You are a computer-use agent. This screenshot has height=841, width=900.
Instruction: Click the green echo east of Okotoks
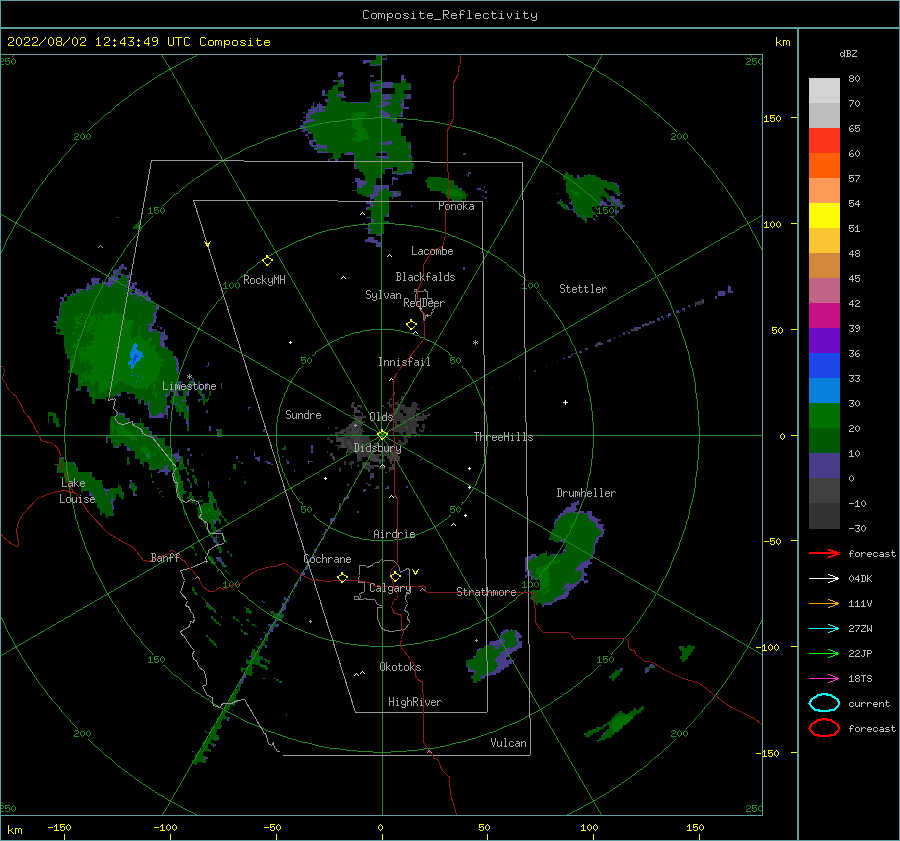492,654
